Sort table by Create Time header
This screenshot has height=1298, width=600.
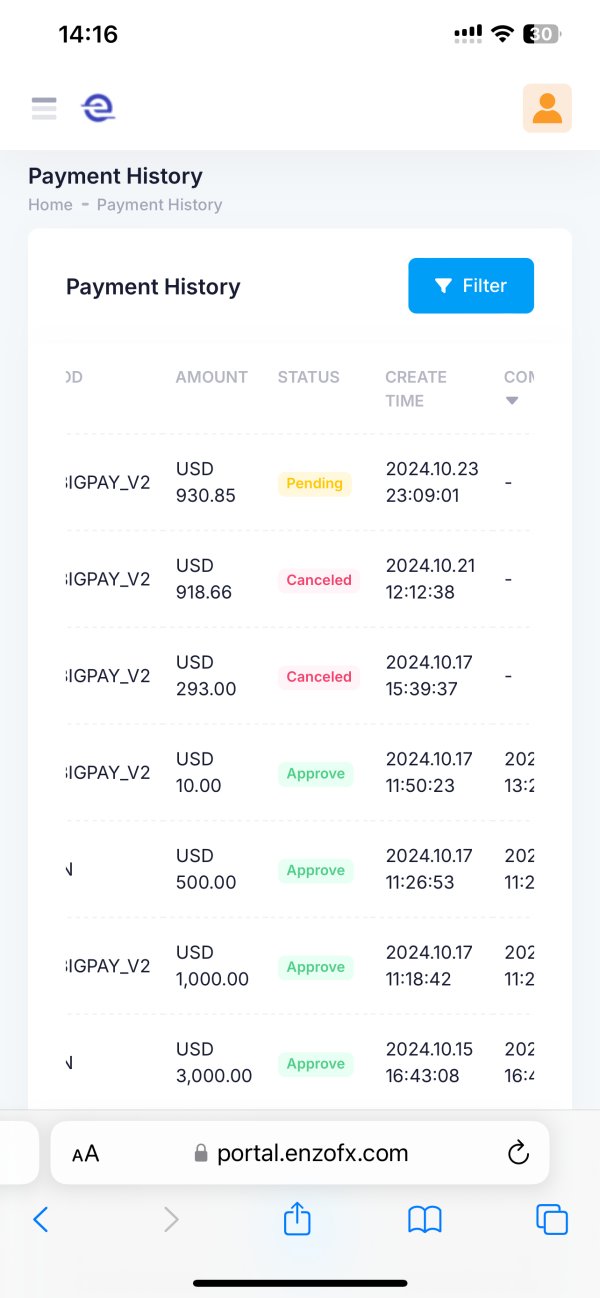[416, 389]
